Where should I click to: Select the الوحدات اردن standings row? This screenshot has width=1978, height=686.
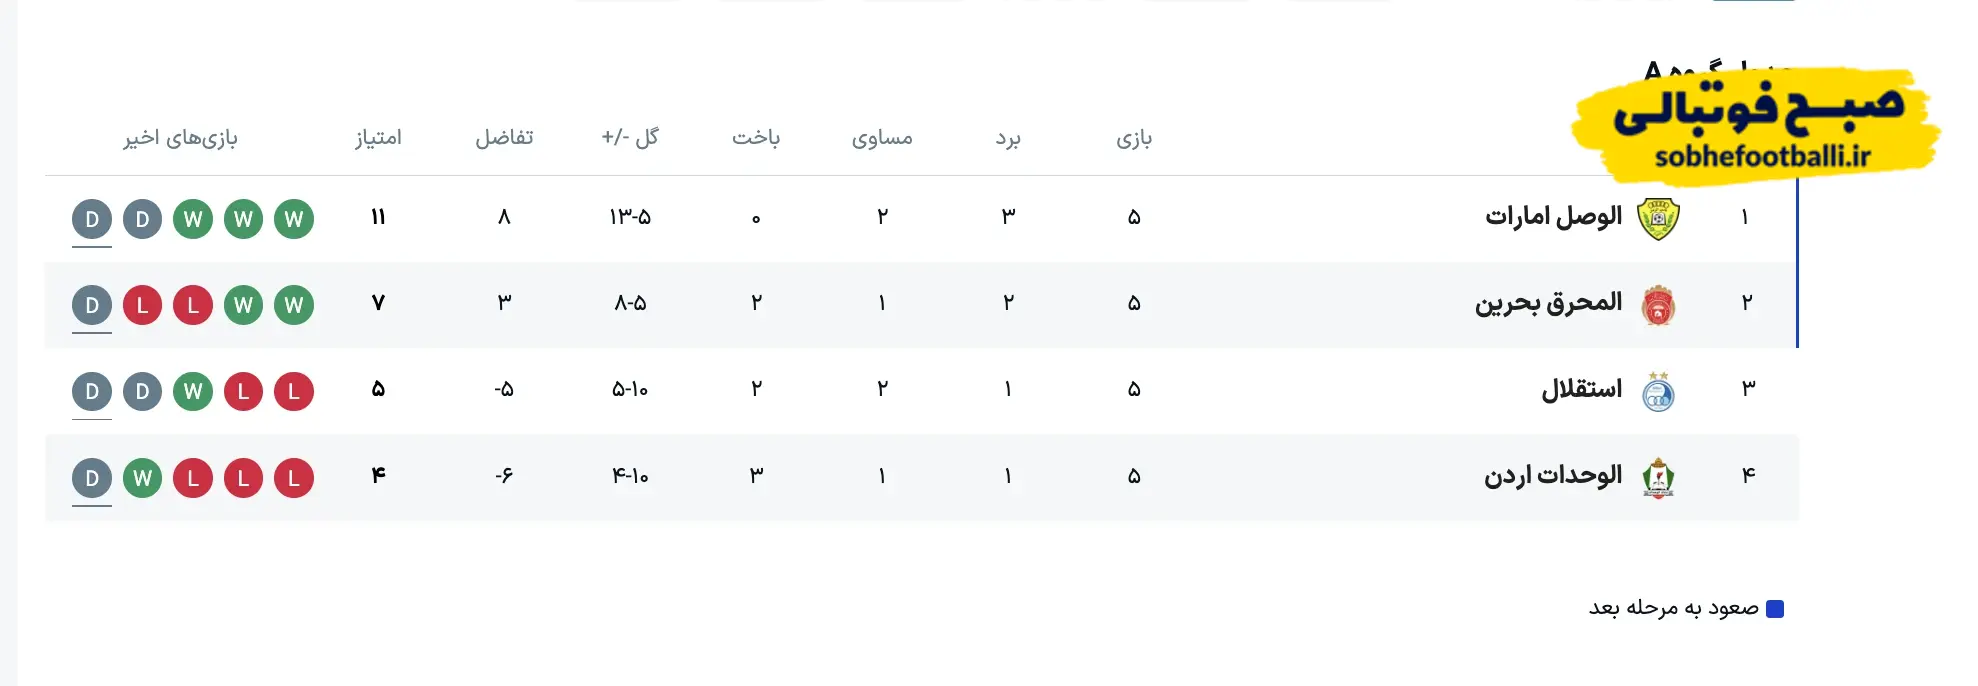click(1000, 478)
